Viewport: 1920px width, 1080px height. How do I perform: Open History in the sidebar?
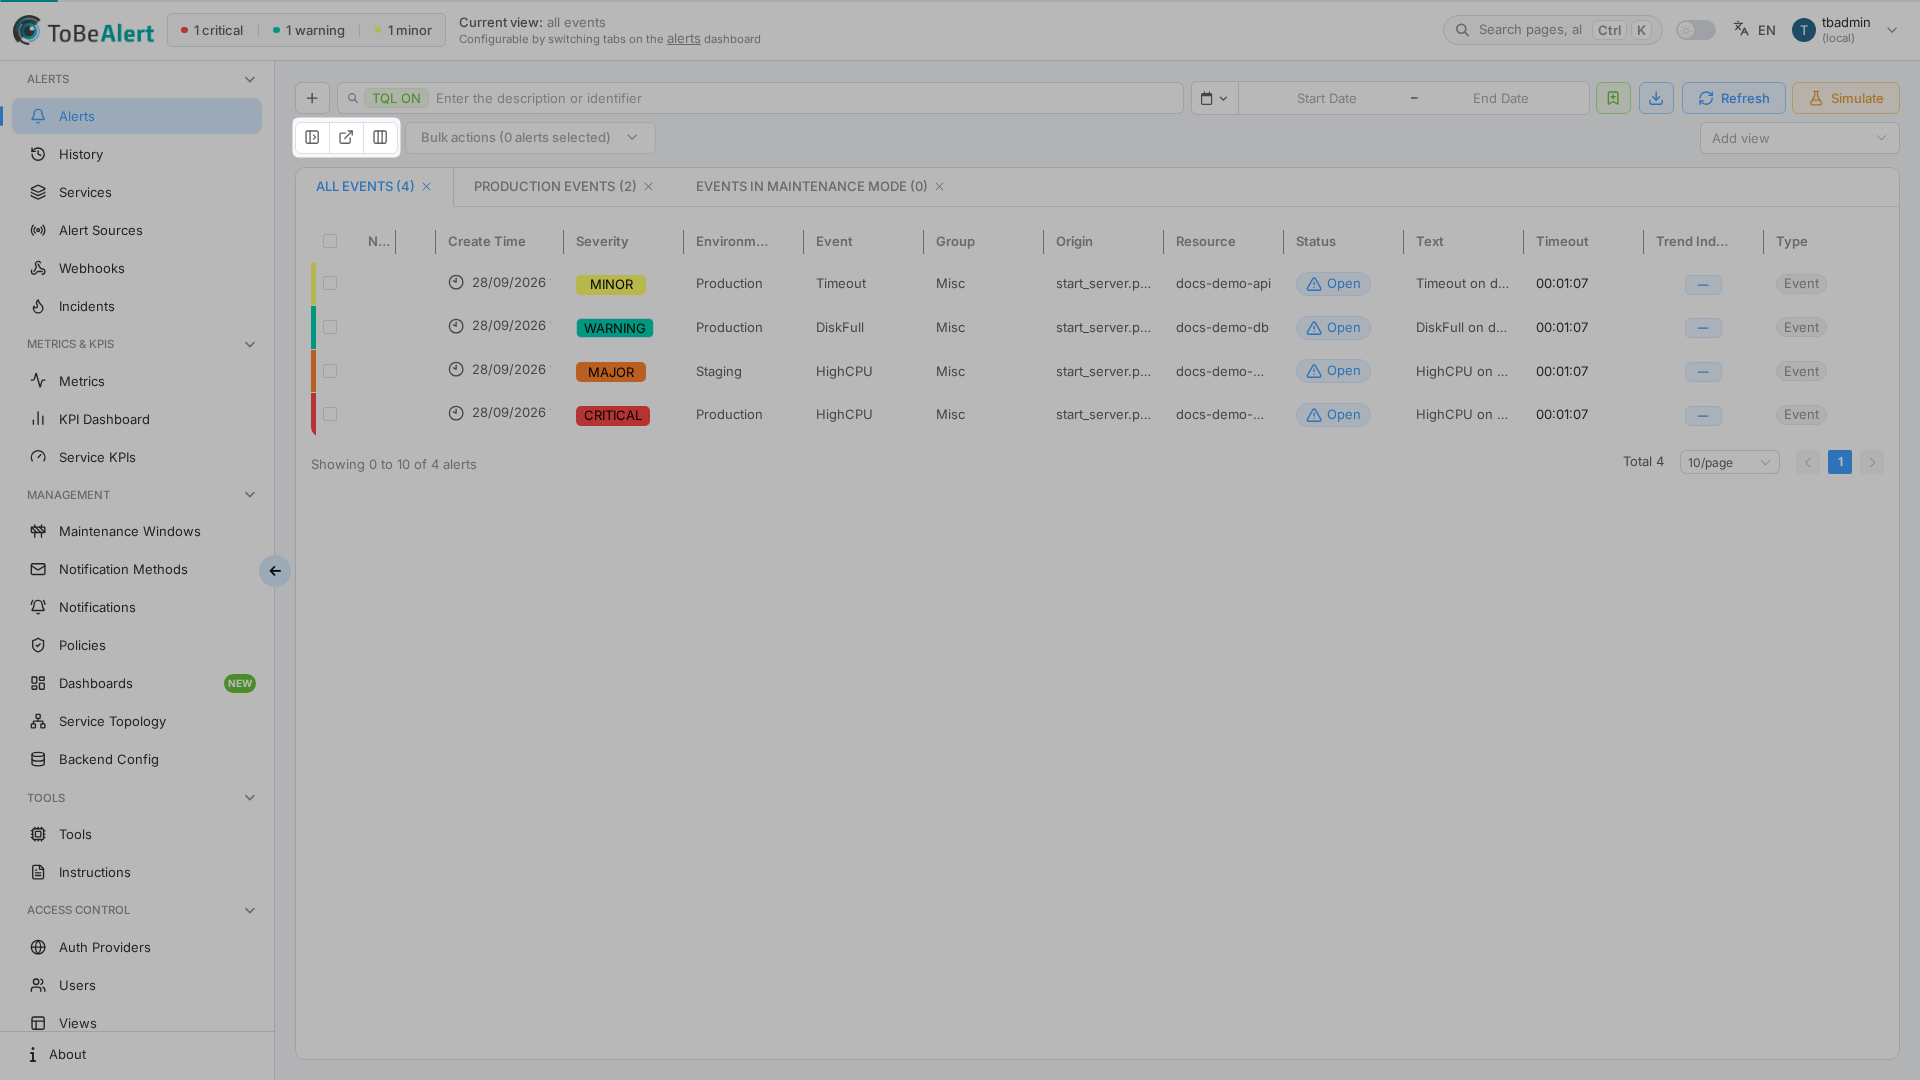click(x=137, y=154)
